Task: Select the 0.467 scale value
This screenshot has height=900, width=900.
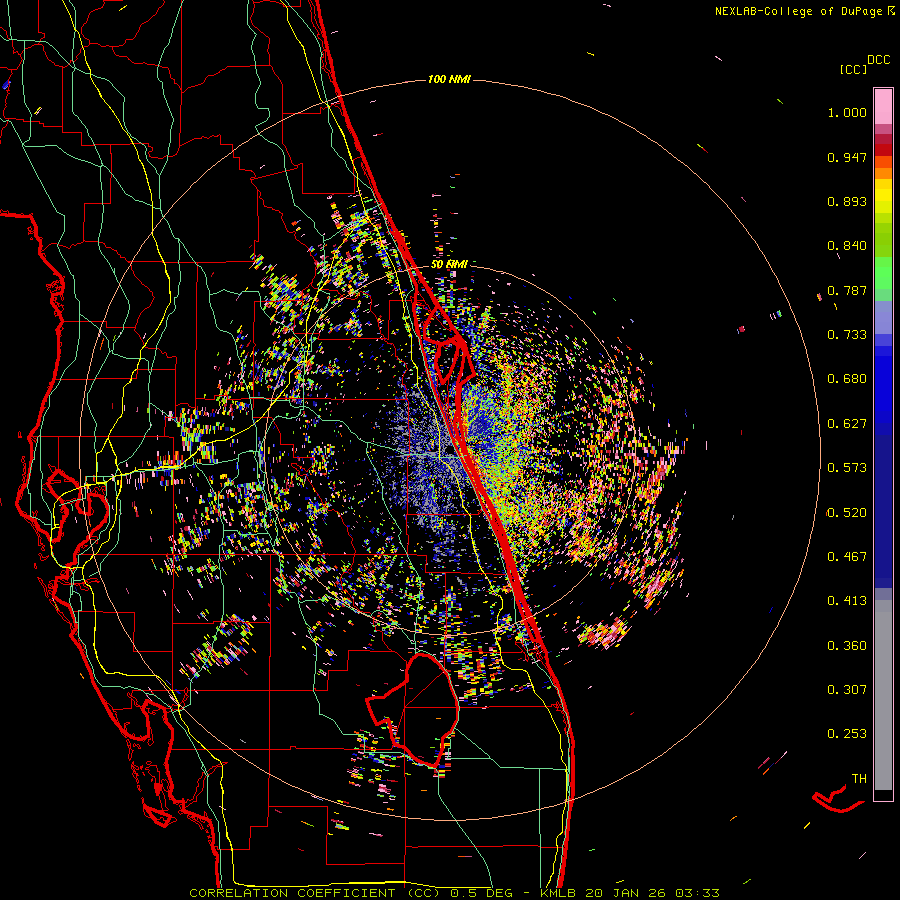Action: click(x=847, y=557)
